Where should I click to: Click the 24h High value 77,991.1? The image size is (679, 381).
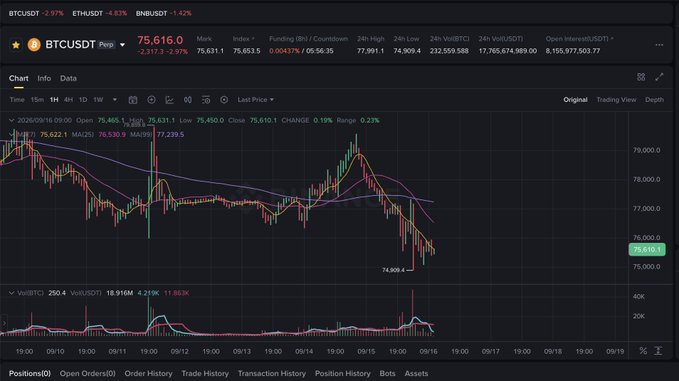coord(370,51)
